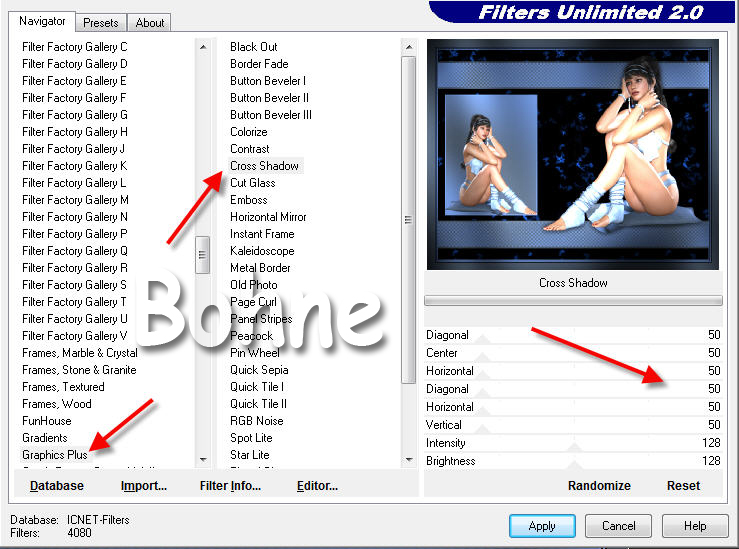Image resolution: width=739 pixels, height=549 pixels.
Task: Click the Randomize button
Action: [x=599, y=486]
